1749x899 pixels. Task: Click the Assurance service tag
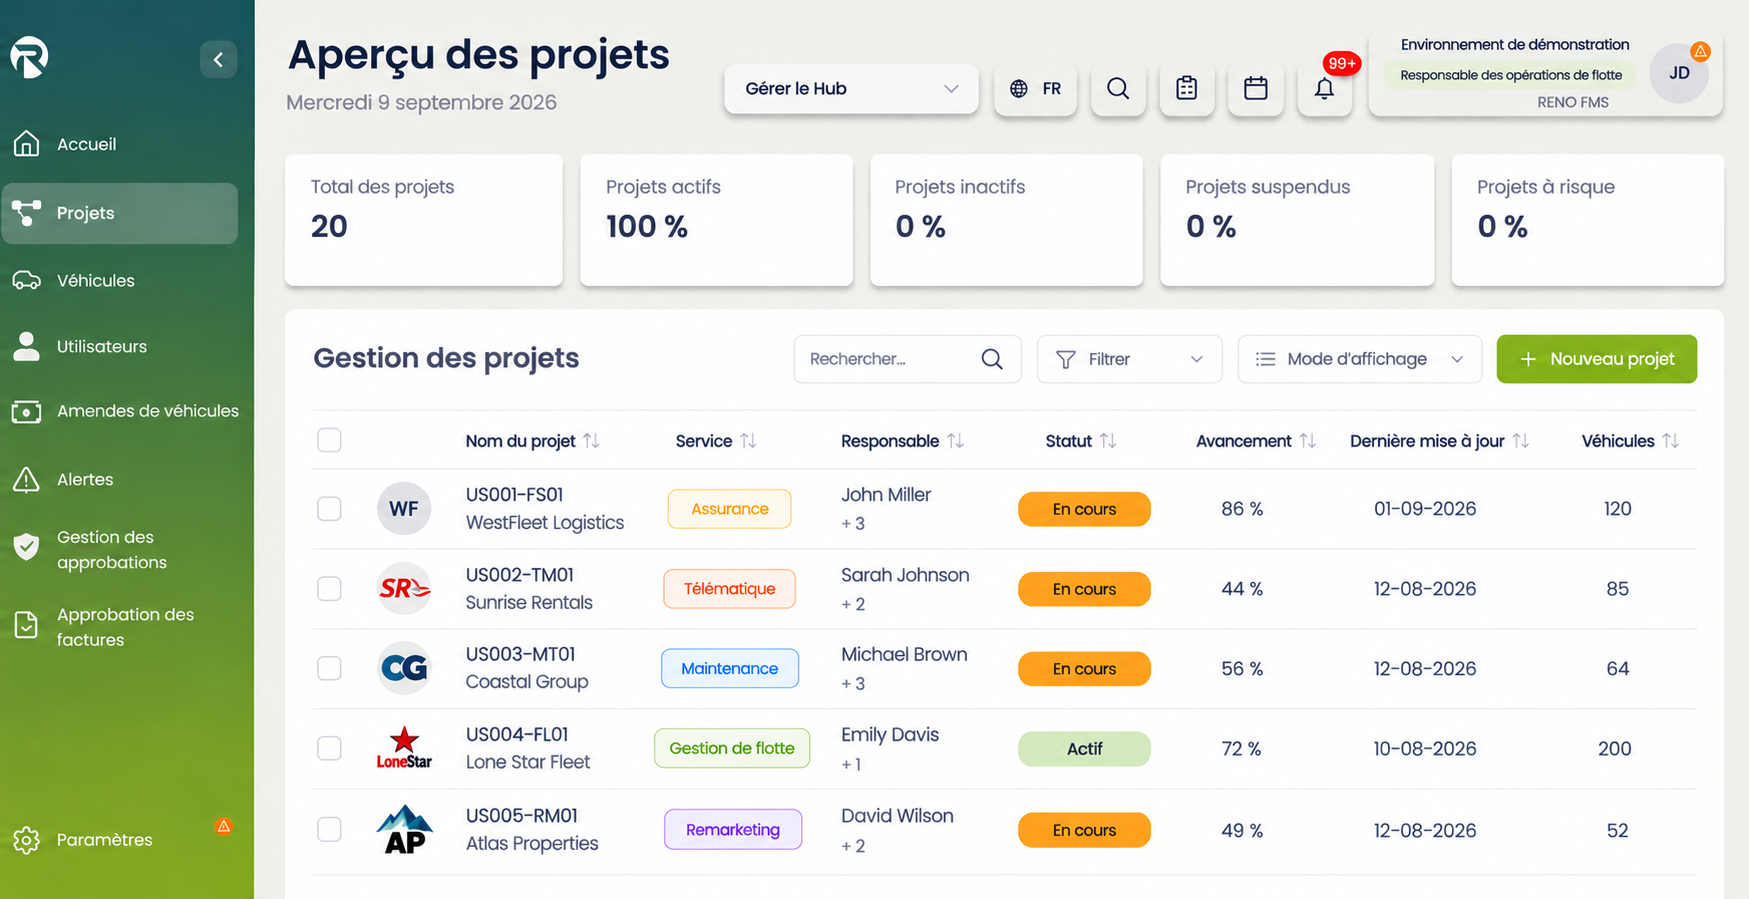point(729,509)
